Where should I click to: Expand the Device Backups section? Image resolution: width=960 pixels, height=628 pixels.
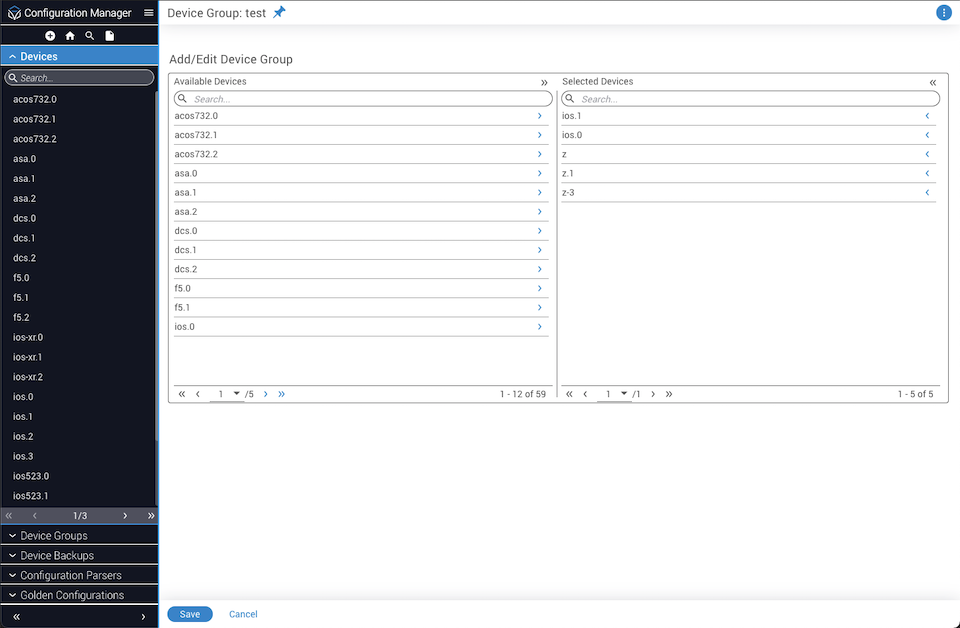pos(80,556)
